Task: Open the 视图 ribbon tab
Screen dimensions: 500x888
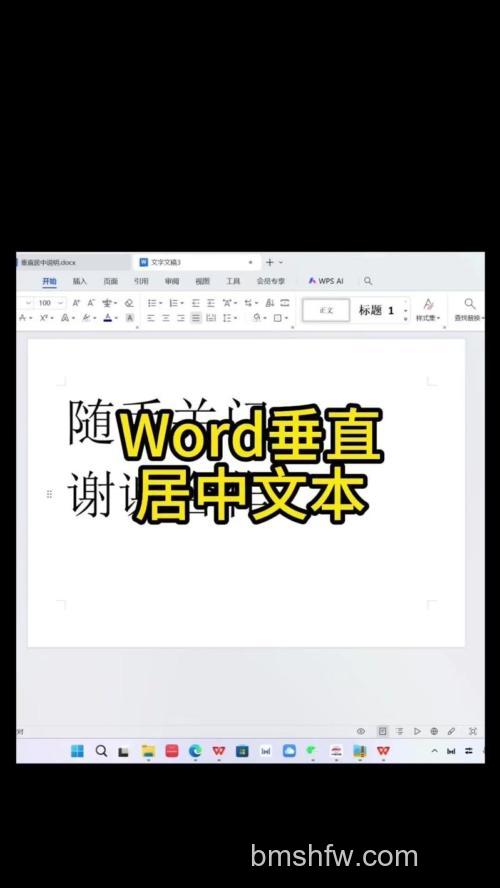Action: (203, 281)
